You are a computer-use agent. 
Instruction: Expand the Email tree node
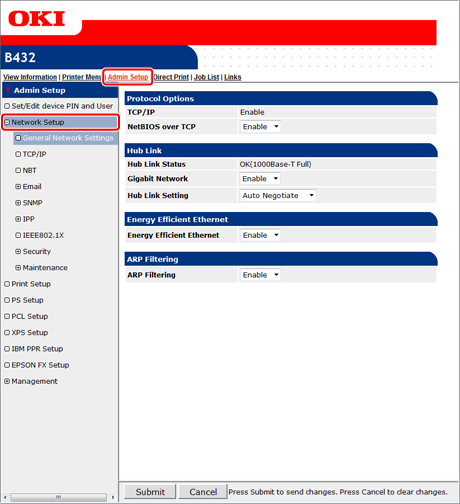point(18,187)
